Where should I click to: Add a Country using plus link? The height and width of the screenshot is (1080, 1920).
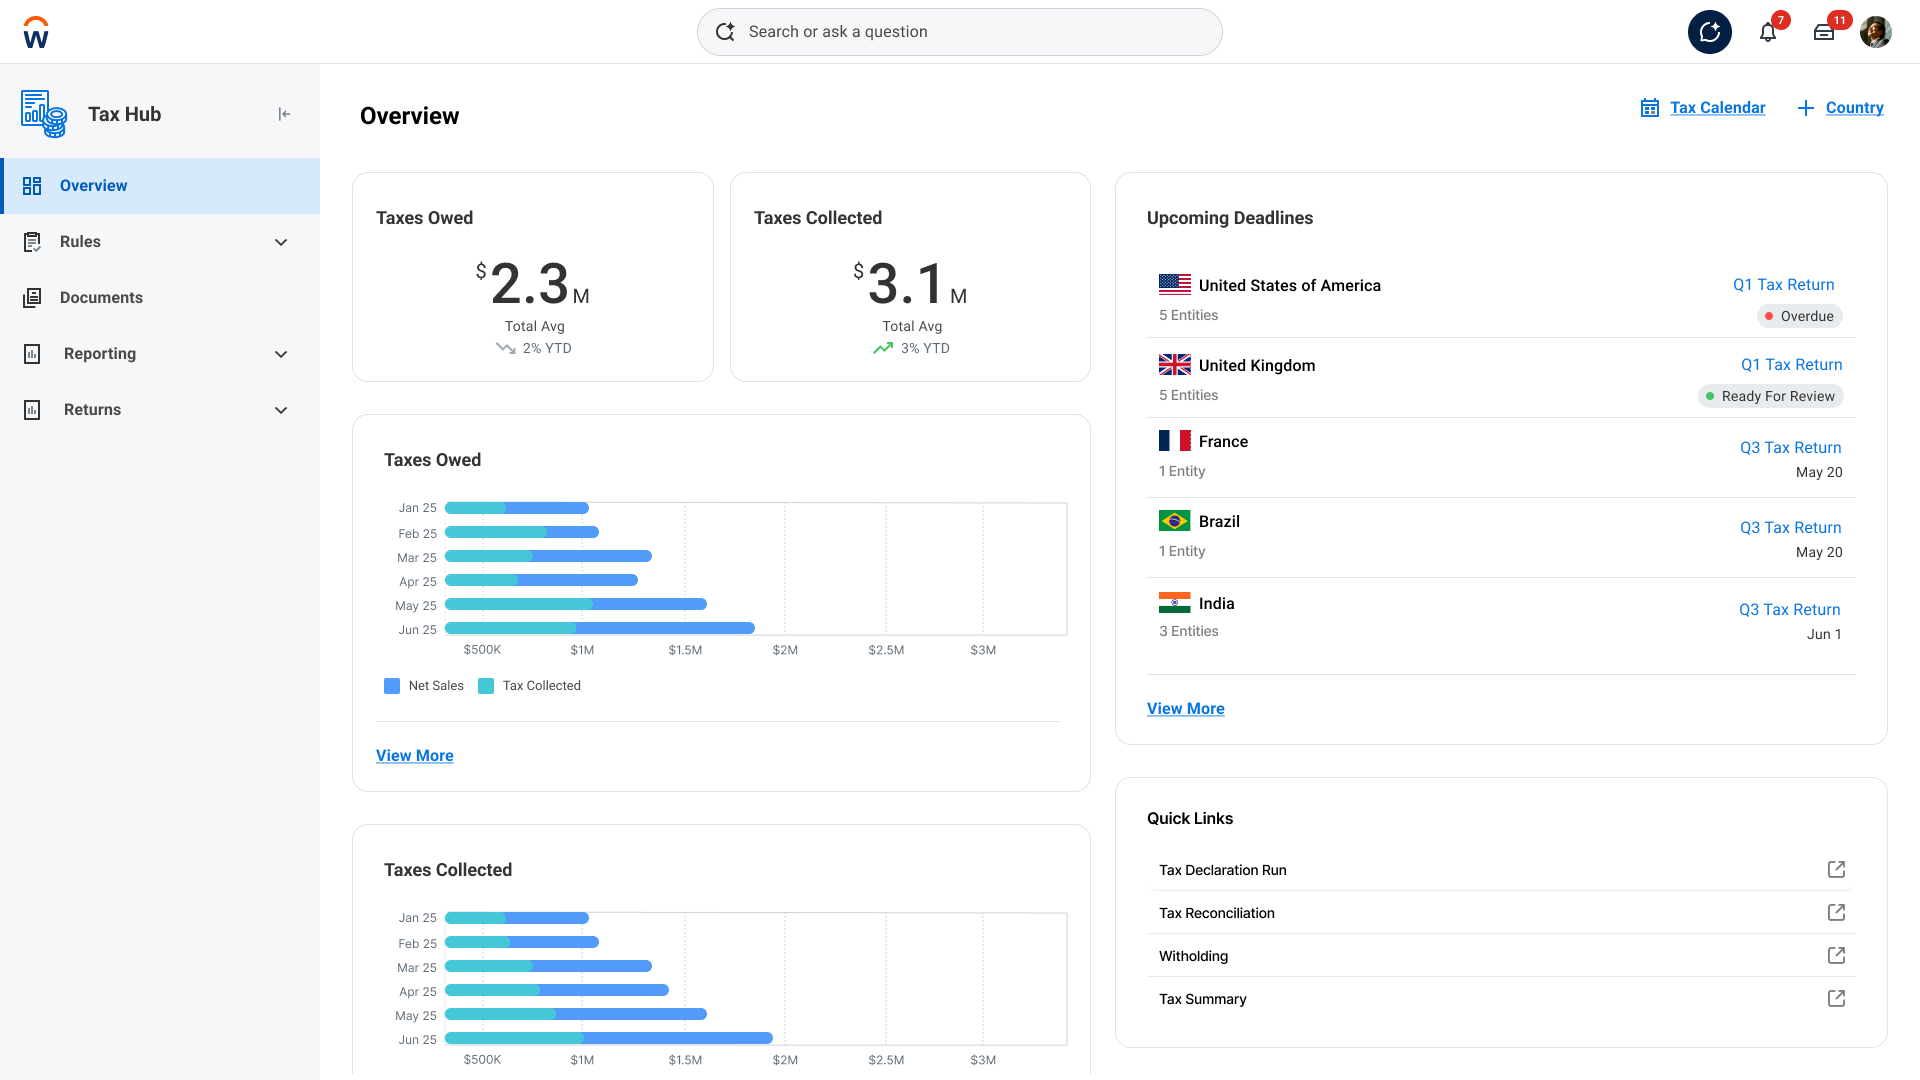point(1840,108)
